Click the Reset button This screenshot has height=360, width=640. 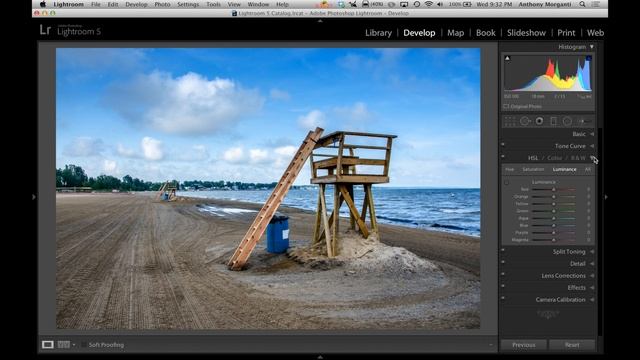point(572,345)
